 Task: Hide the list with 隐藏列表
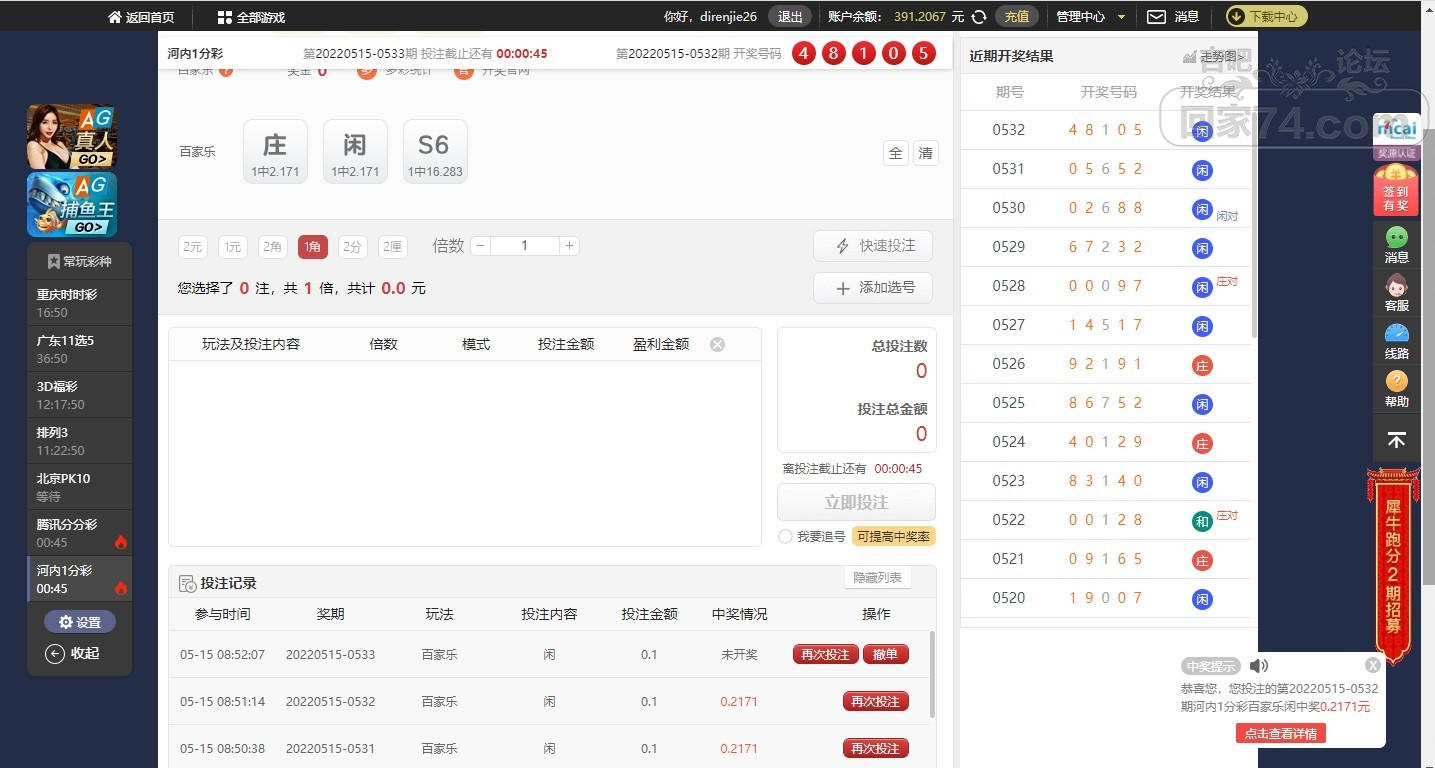pyautogui.click(x=877, y=578)
